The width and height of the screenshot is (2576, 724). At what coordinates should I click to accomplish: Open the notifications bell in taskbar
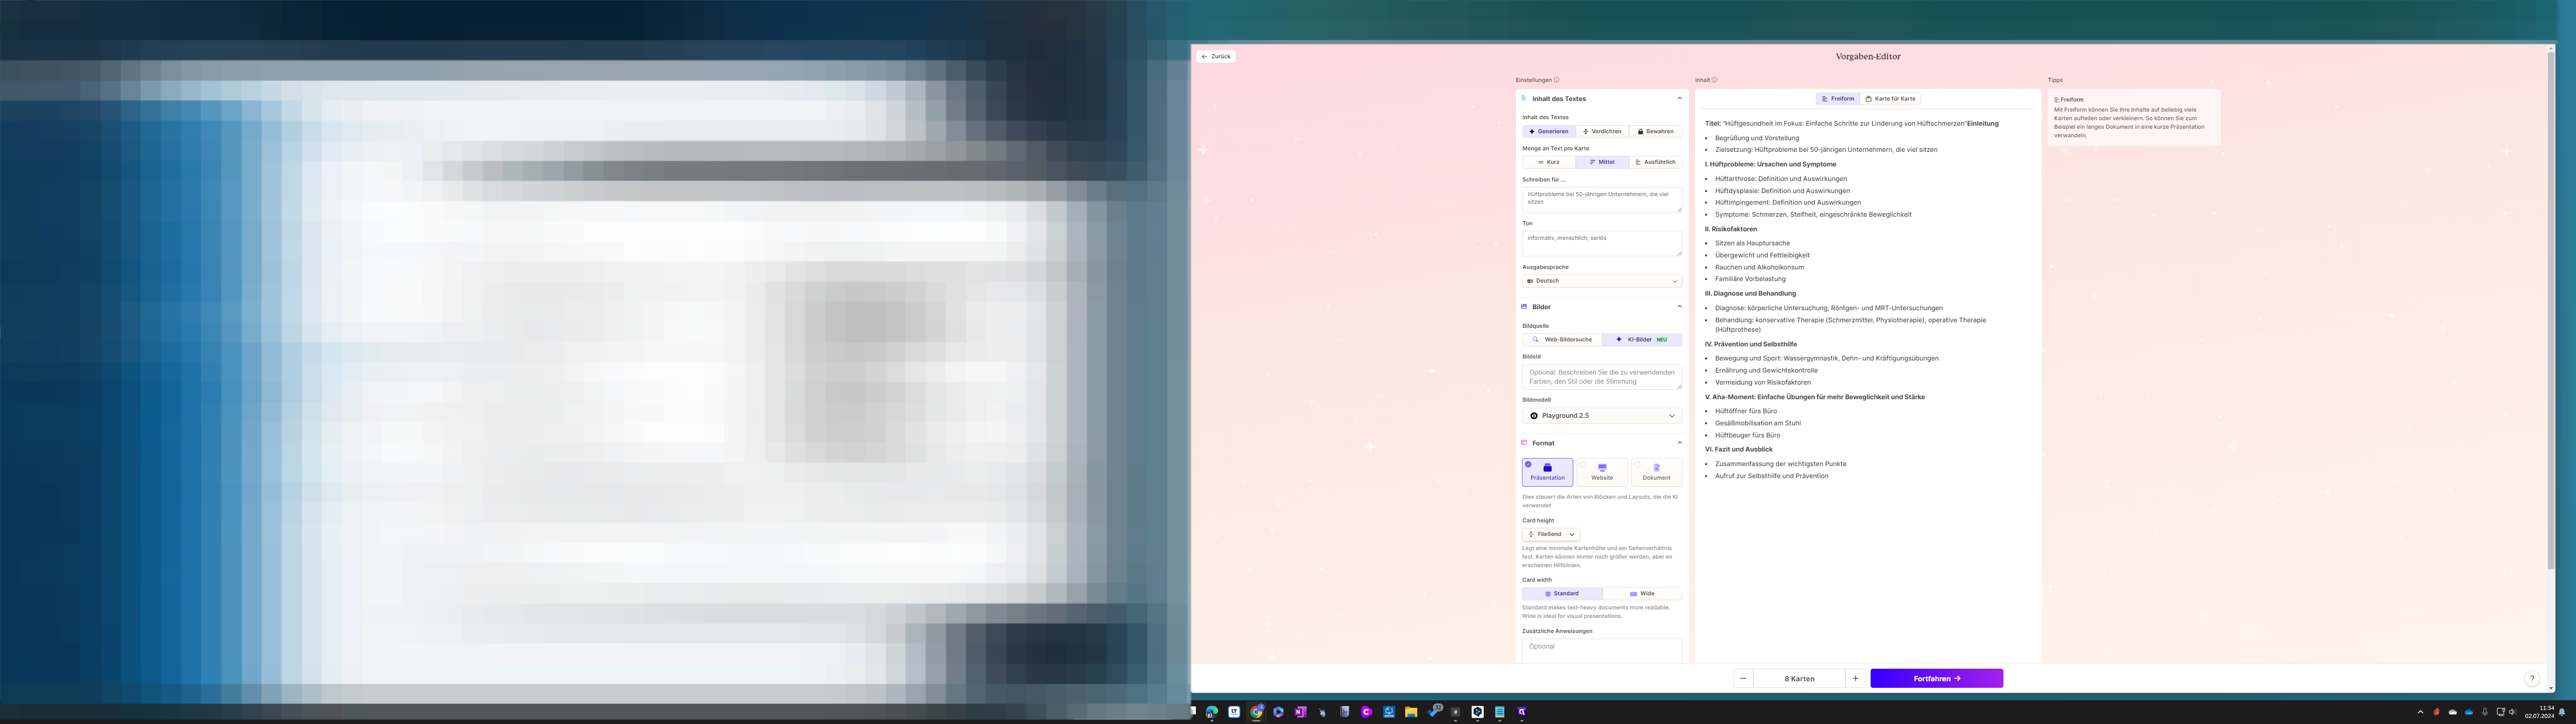2562,712
